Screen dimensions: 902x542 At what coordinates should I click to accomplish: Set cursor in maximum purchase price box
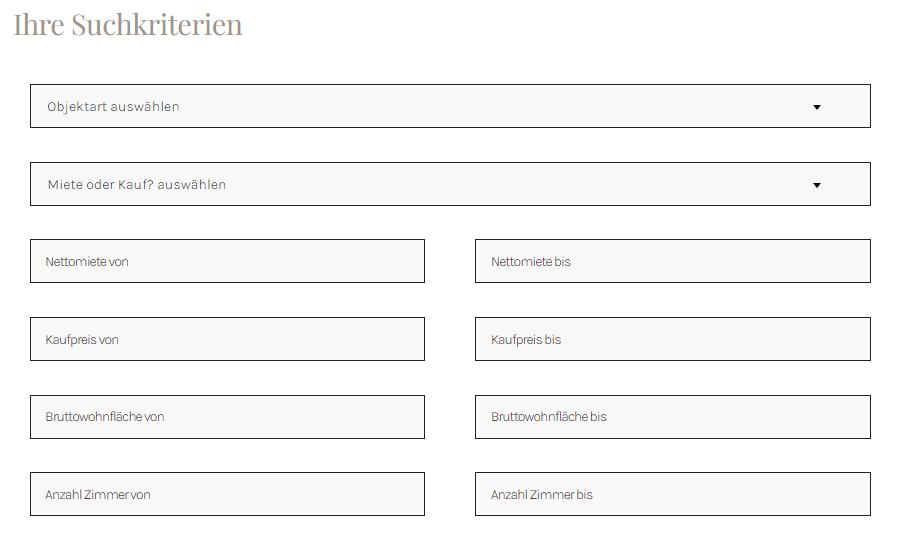(672, 339)
